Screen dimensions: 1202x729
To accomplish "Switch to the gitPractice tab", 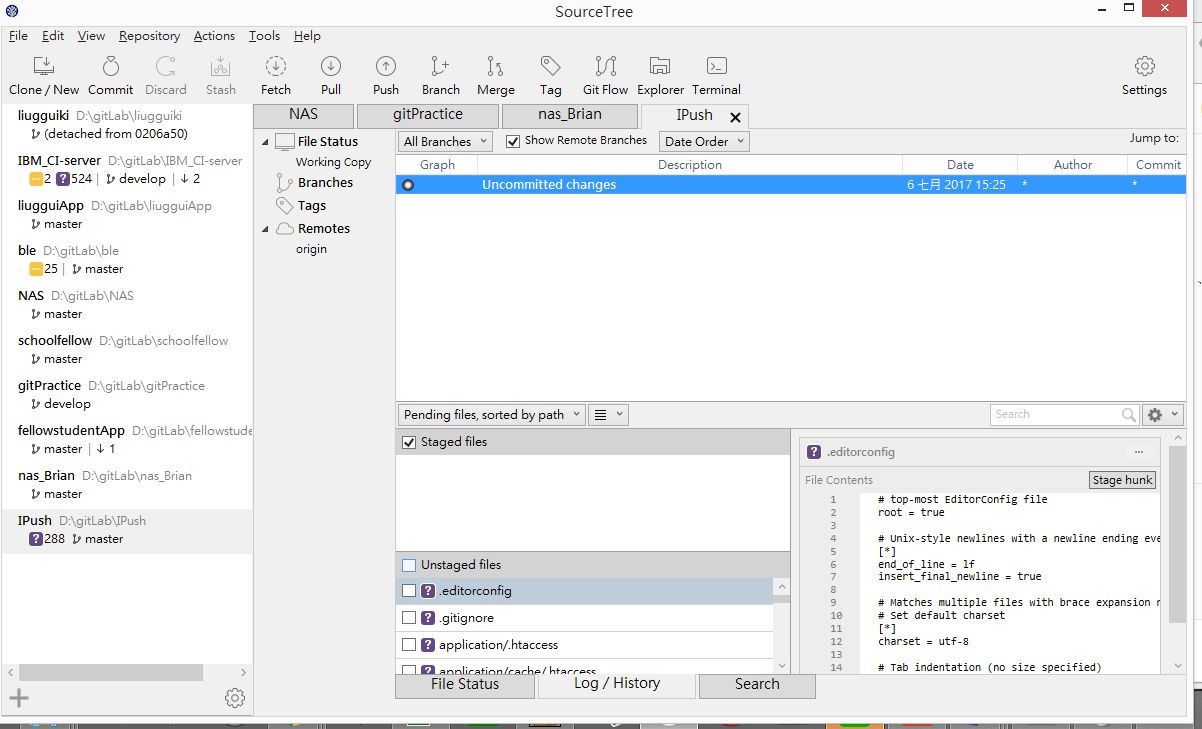I will [427, 115].
